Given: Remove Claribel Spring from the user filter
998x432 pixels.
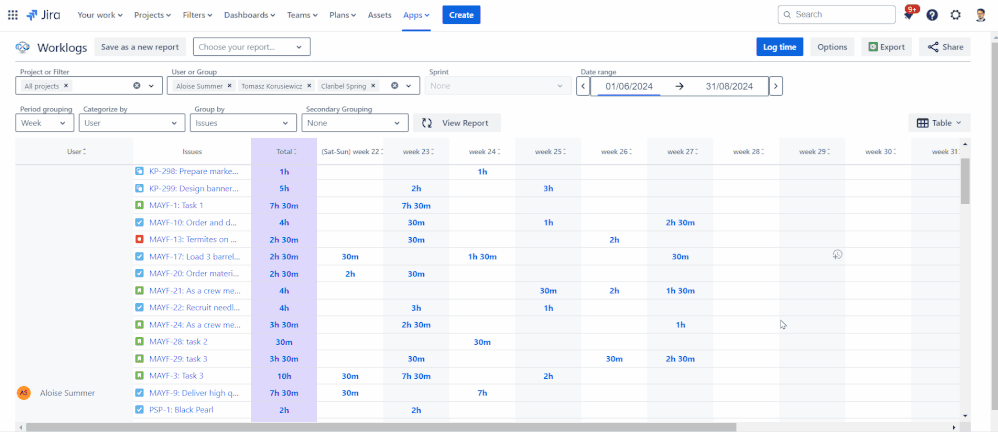Looking at the screenshot, I should [373, 85].
